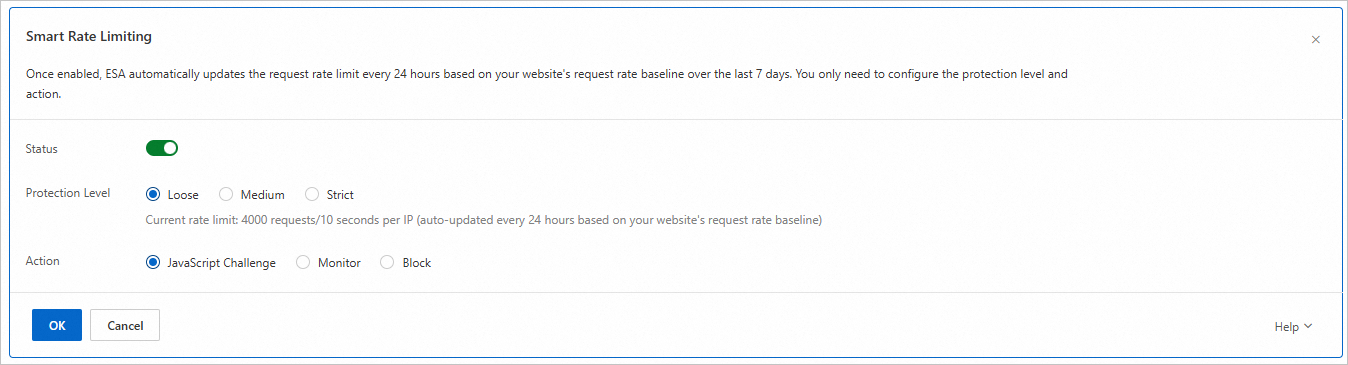The width and height of the screenshot is (1348, 365).
Task: Open the Help dropdown menu
Action: click(1293, 327)
